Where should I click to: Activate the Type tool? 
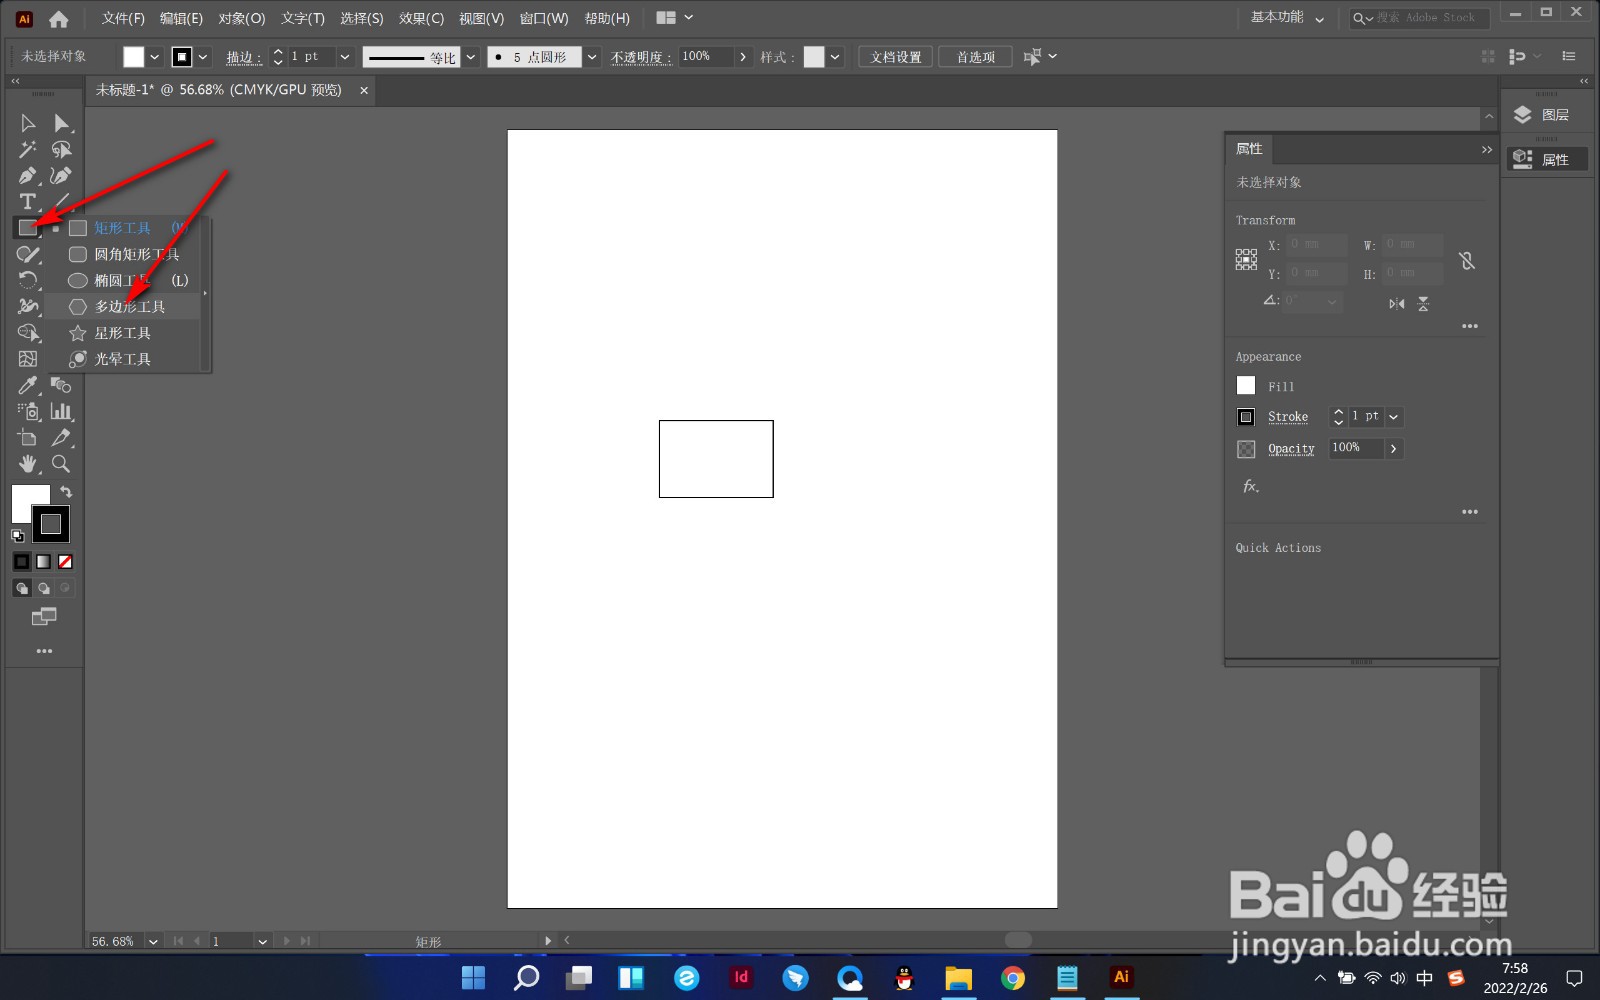[28, 202]
